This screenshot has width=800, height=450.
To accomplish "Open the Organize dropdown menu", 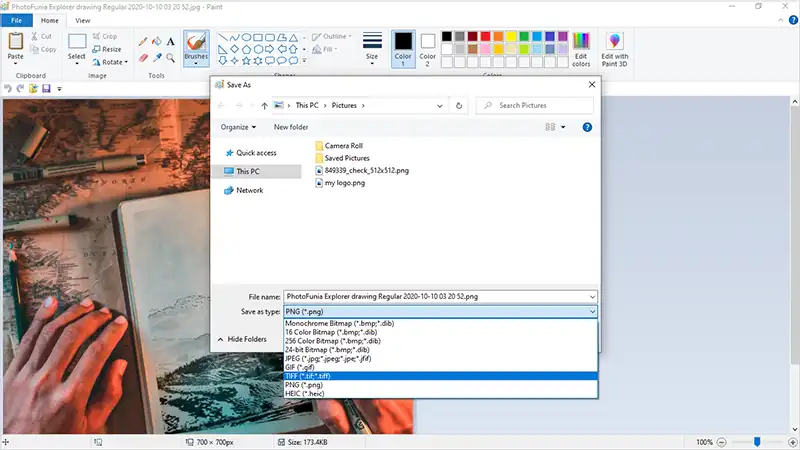I will point(238,127).
